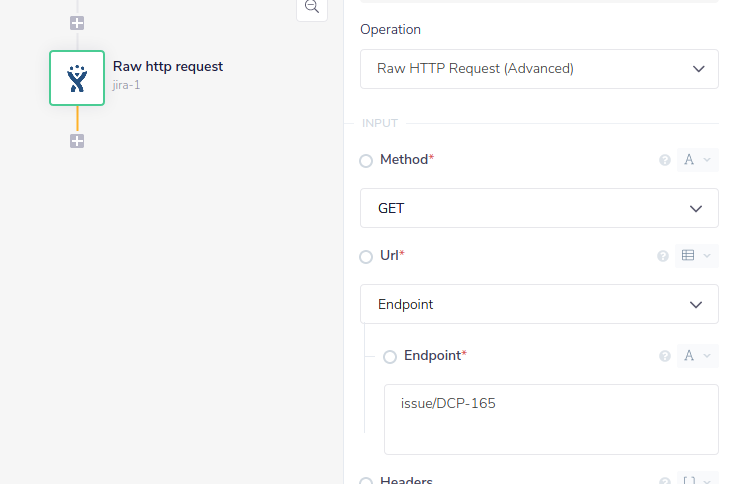Change the Method input type selector
The width and height of the screenshot is (734, 484).
coord(697,160)
